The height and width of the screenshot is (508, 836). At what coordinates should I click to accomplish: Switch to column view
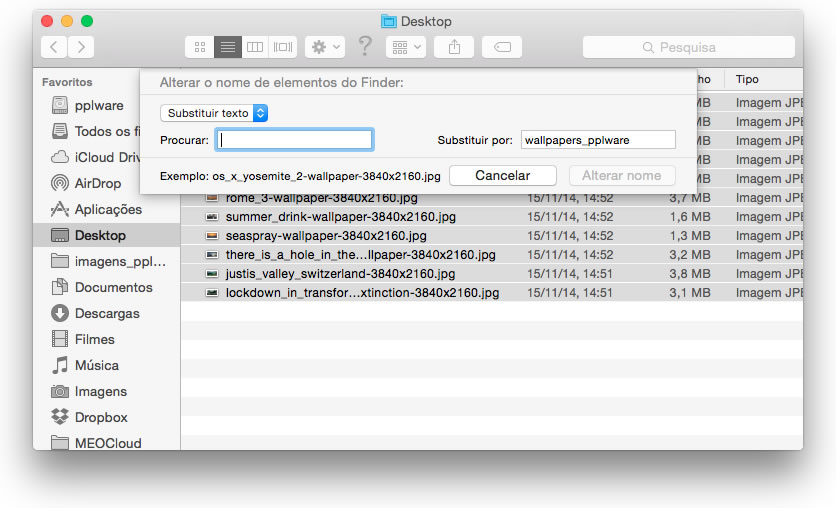tap(255, 47)
